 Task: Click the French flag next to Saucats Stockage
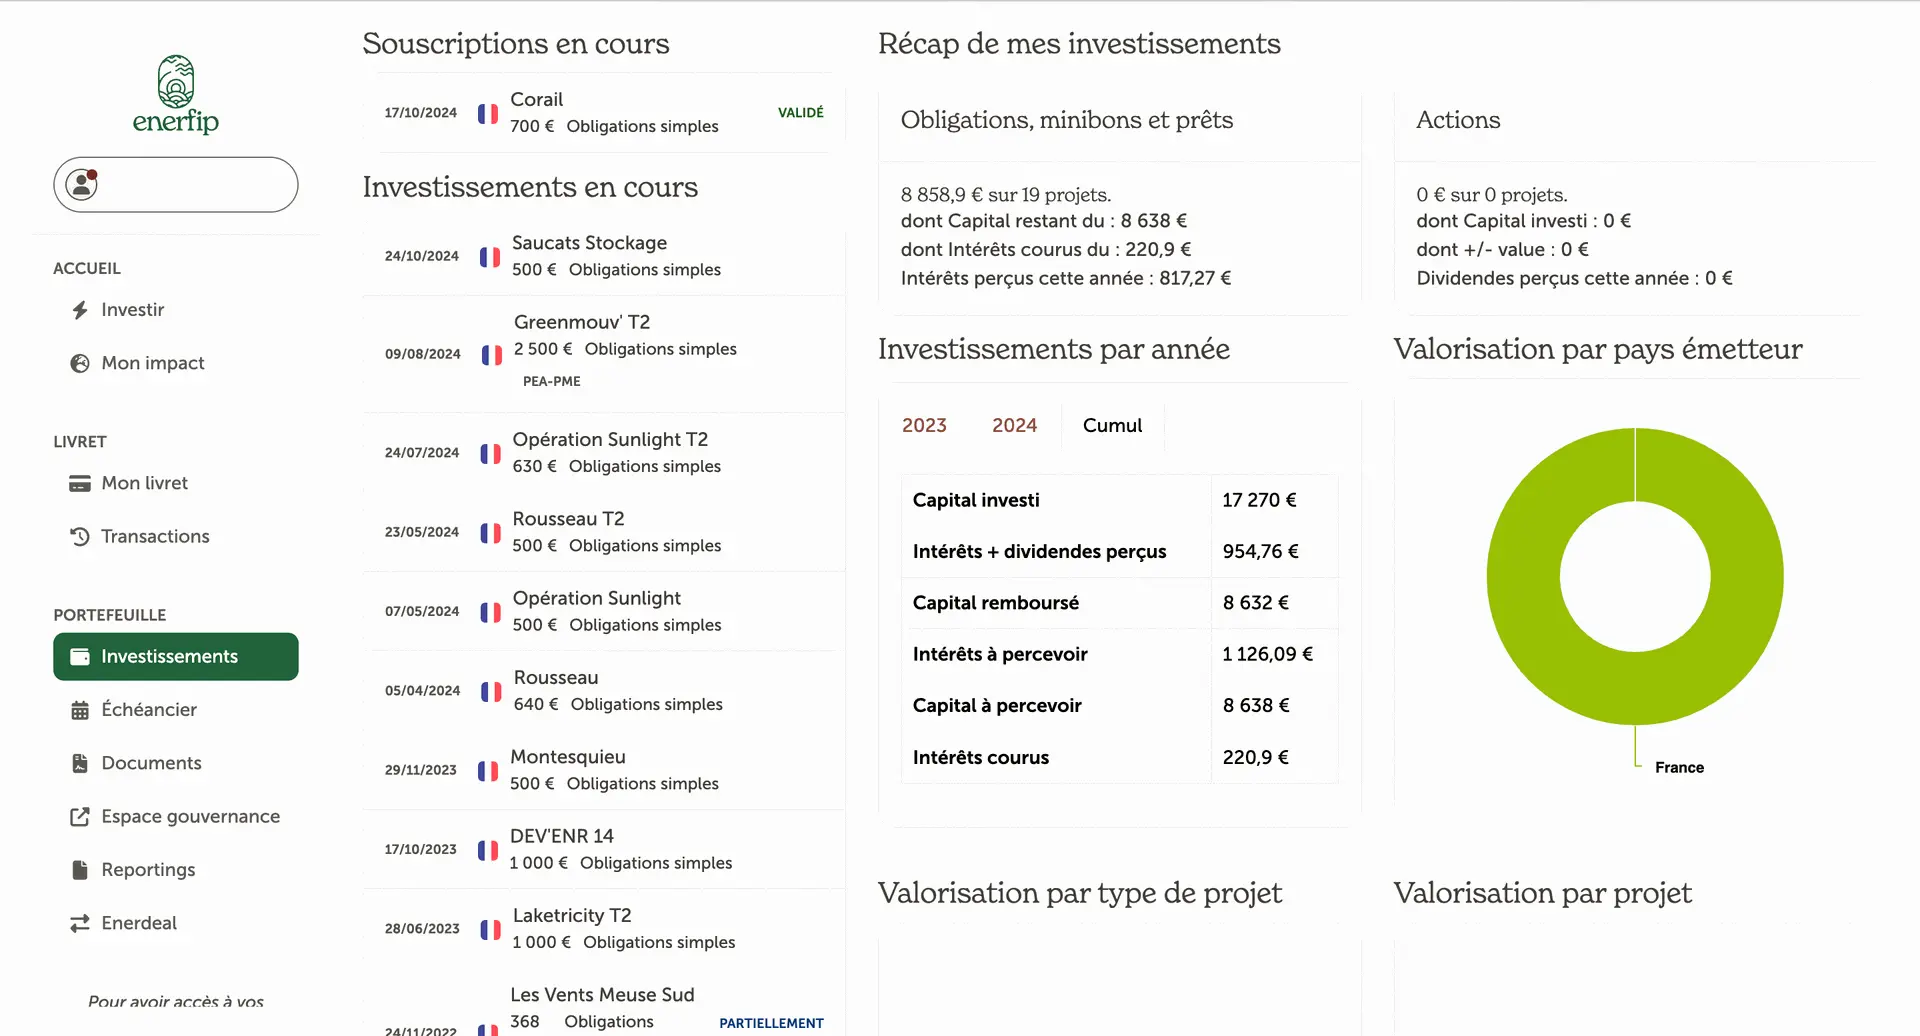point(490,257)
